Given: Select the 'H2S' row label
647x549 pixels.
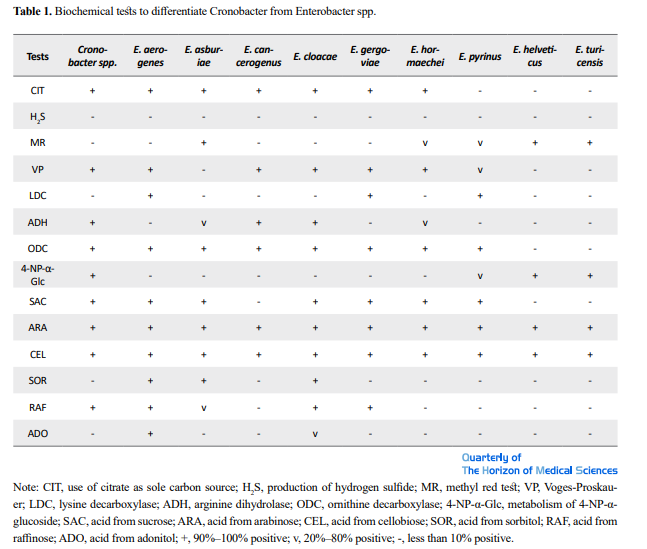Looking at the screenshot, I should coord(38,117).
